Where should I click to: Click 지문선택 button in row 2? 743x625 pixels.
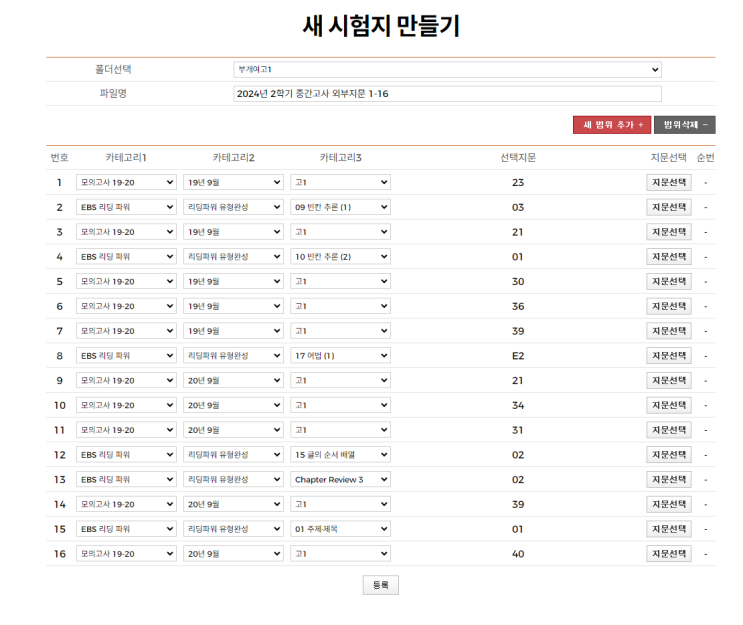click(669, 207)
